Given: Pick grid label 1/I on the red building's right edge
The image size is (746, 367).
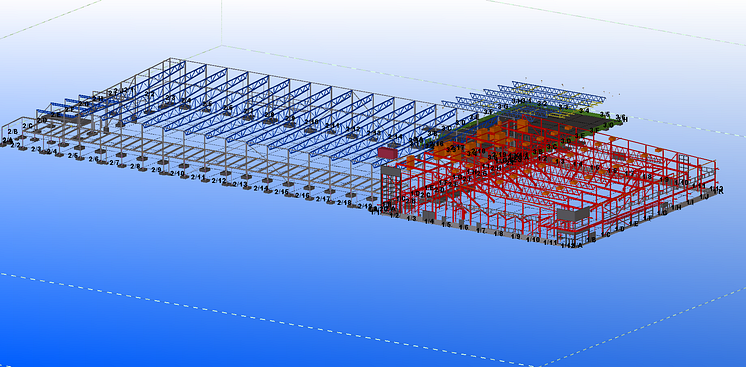Looking at the screenshot, I should coord(690,202).
